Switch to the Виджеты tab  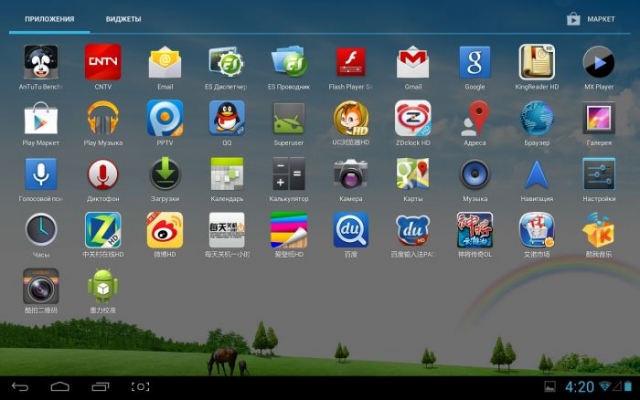pyautogui.click(x=123, y=19)
